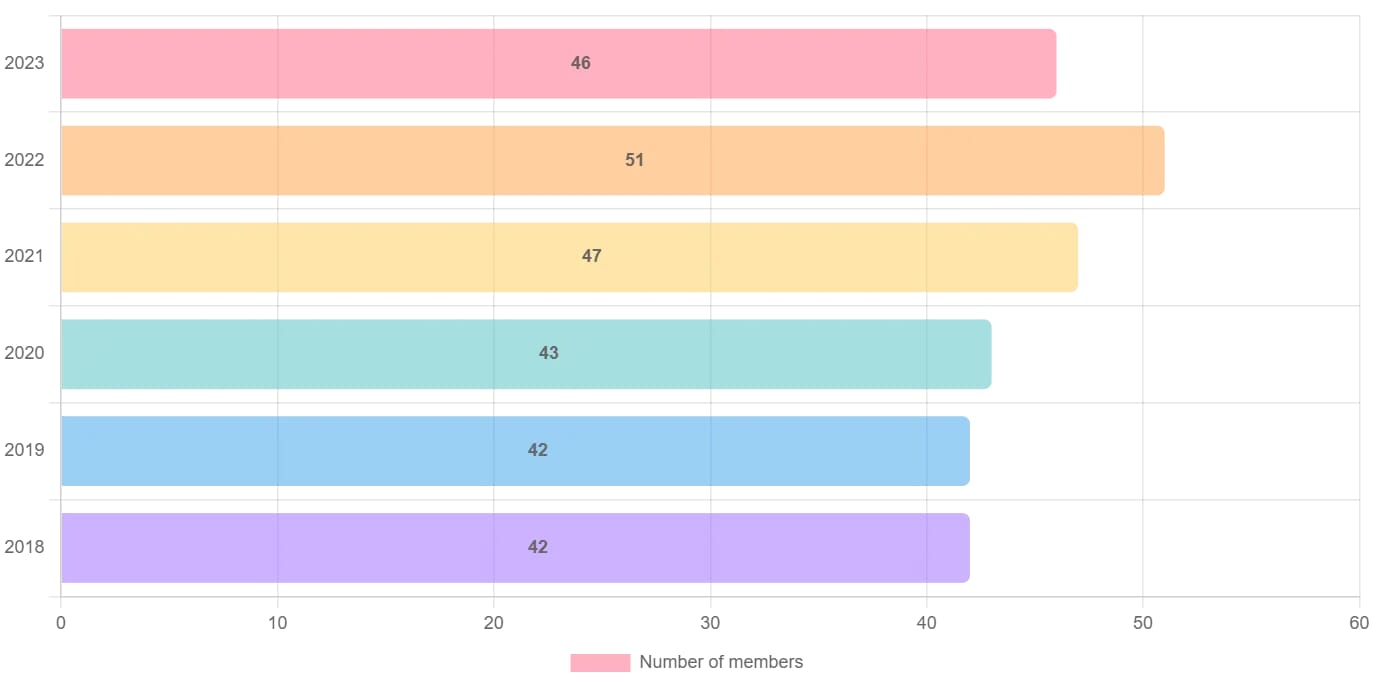
Task: Click the 2023 y-axis label
Action: click(24, 63)
